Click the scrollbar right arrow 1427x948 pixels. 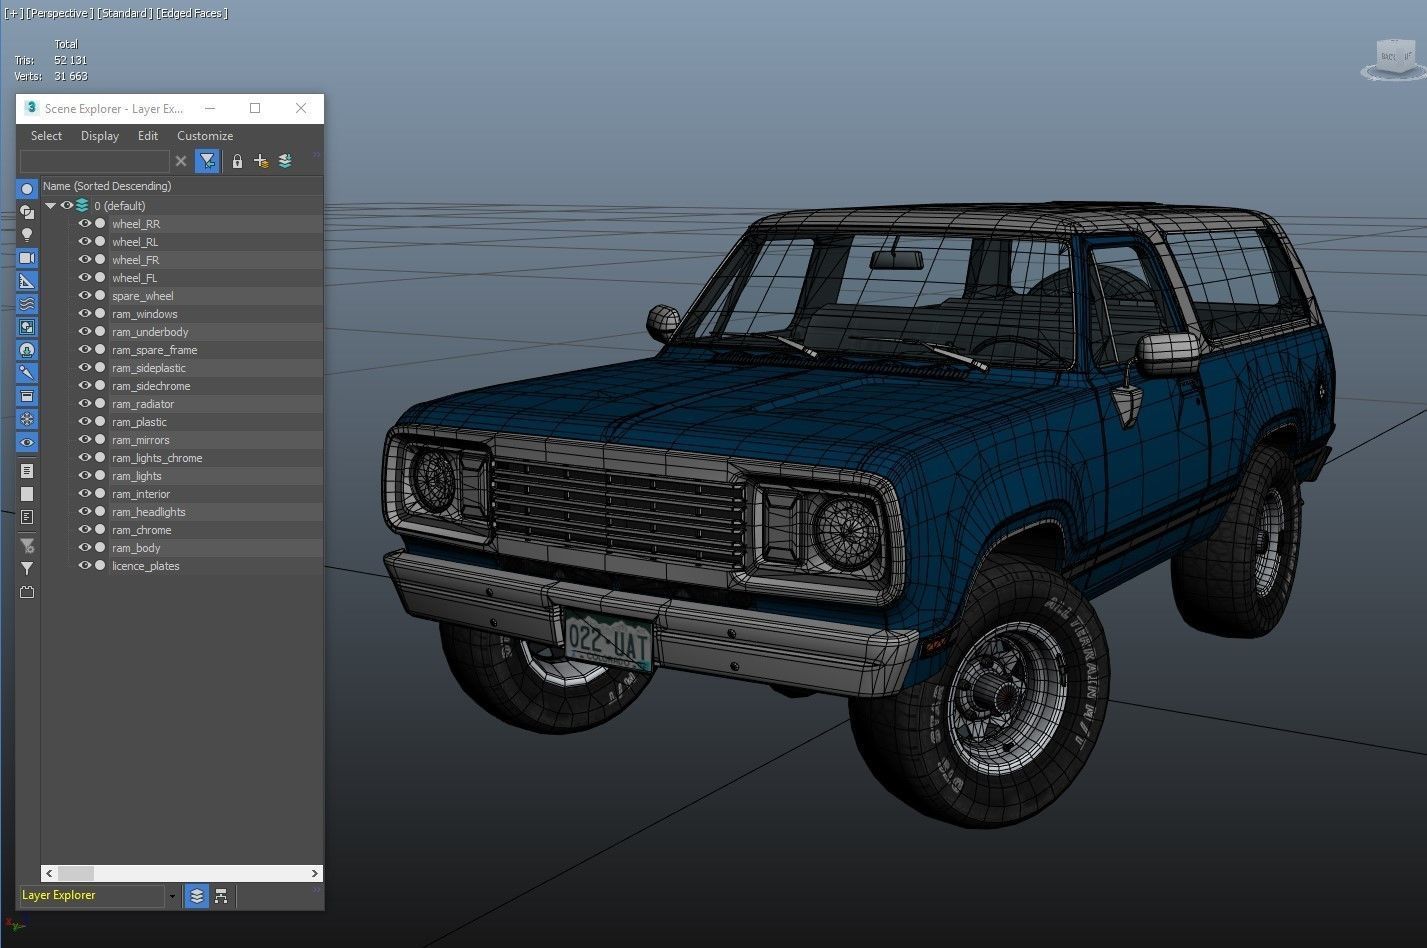click(x=314, y=873)
